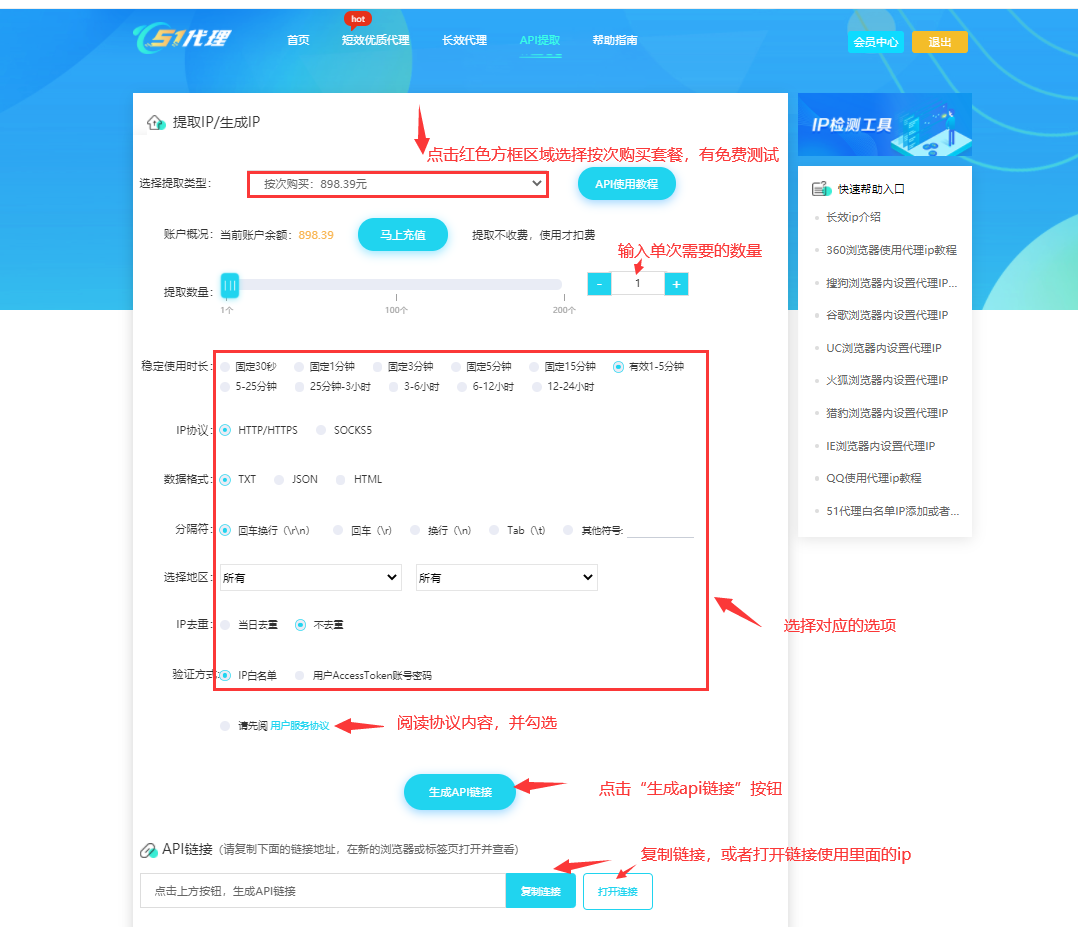Select HTML data format
1078x927 pixels.
[340, 480]
